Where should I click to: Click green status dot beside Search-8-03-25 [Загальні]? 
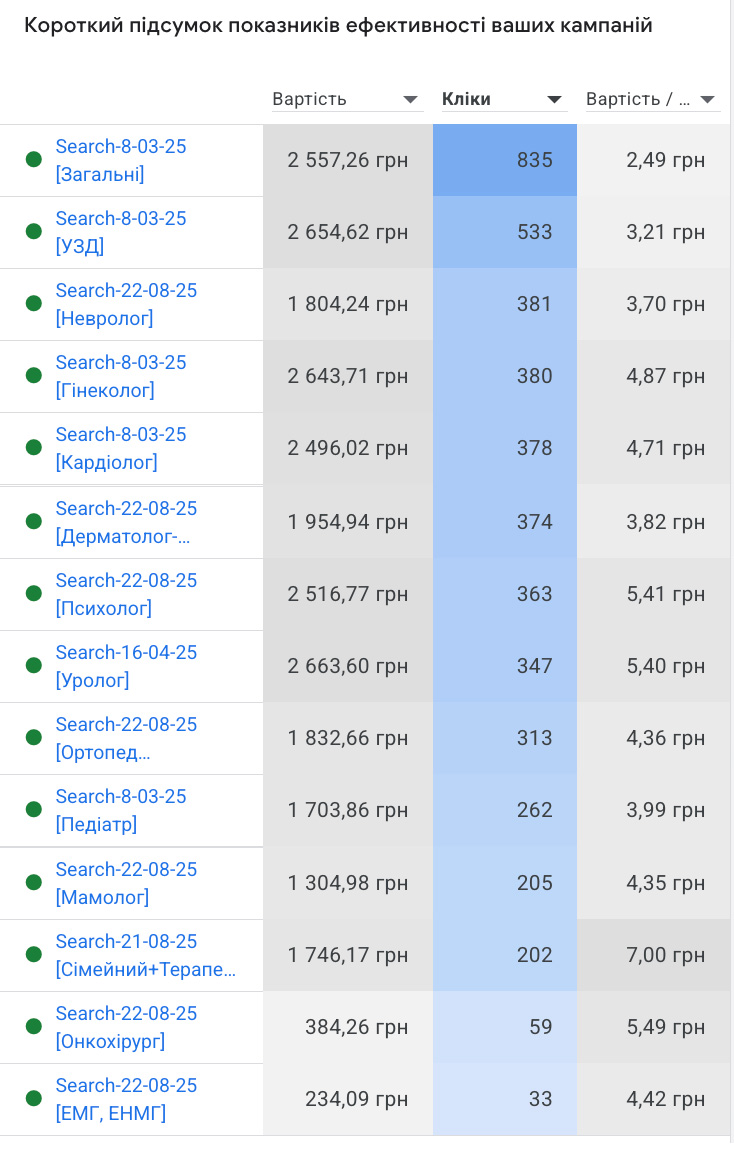click(33, 160)
